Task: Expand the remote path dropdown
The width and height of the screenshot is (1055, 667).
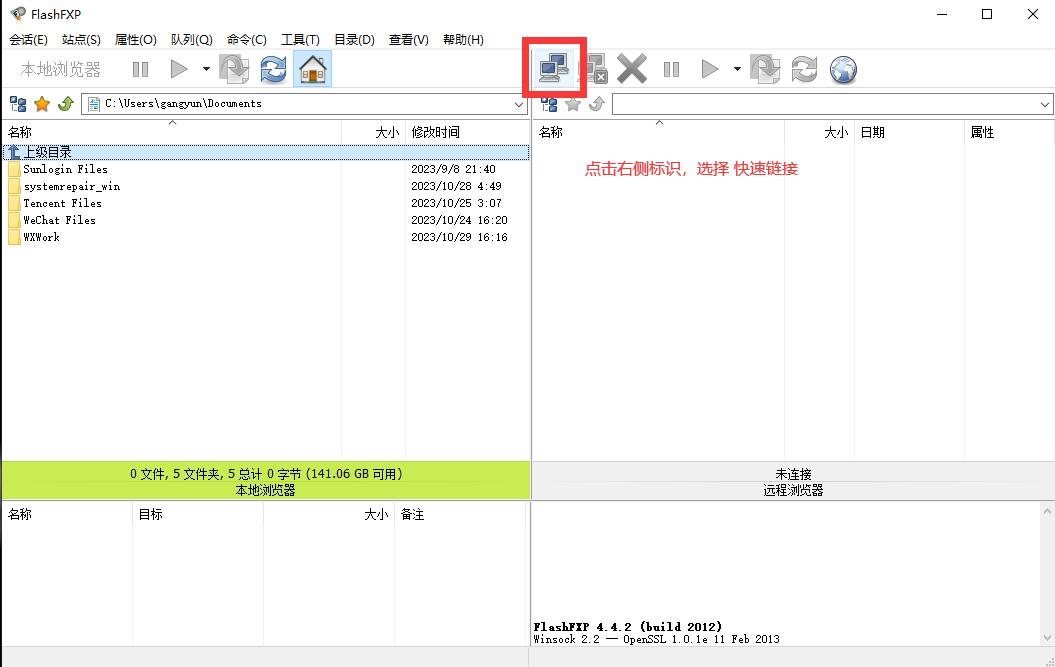Action: click(1044, 104)
